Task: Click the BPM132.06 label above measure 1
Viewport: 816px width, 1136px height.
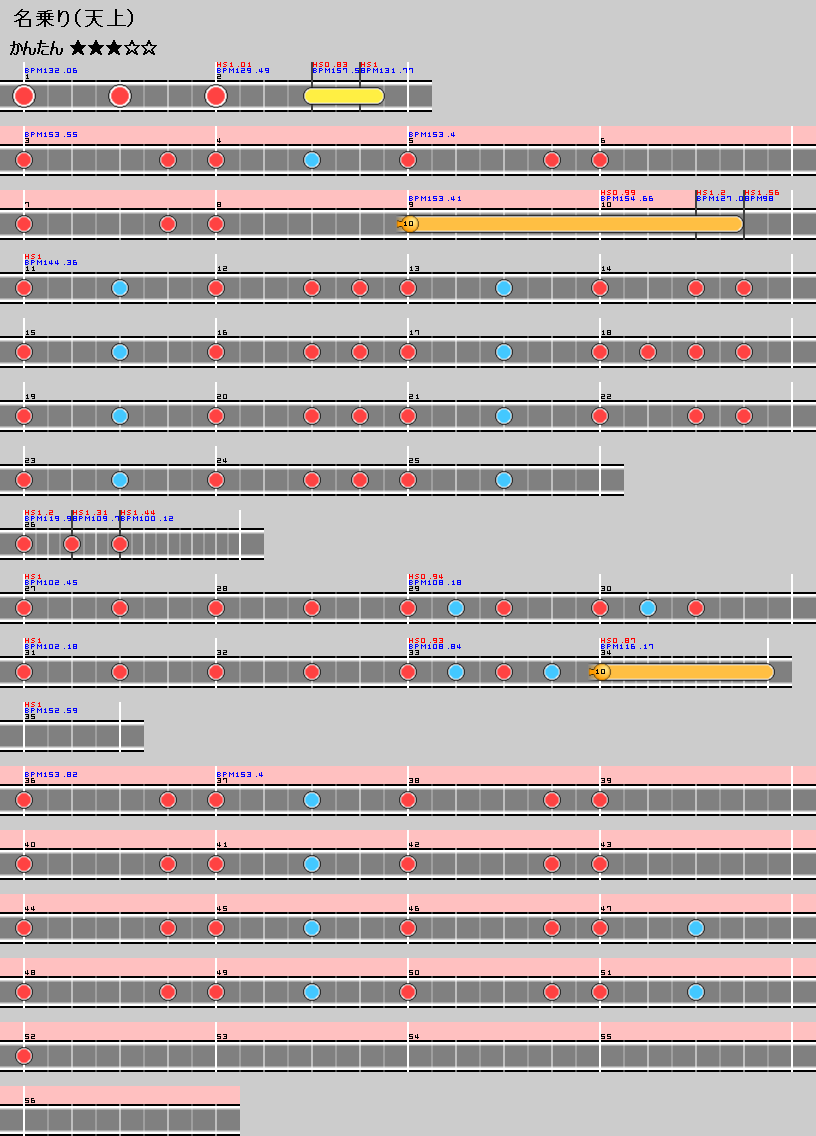Action: pos(51,71)
